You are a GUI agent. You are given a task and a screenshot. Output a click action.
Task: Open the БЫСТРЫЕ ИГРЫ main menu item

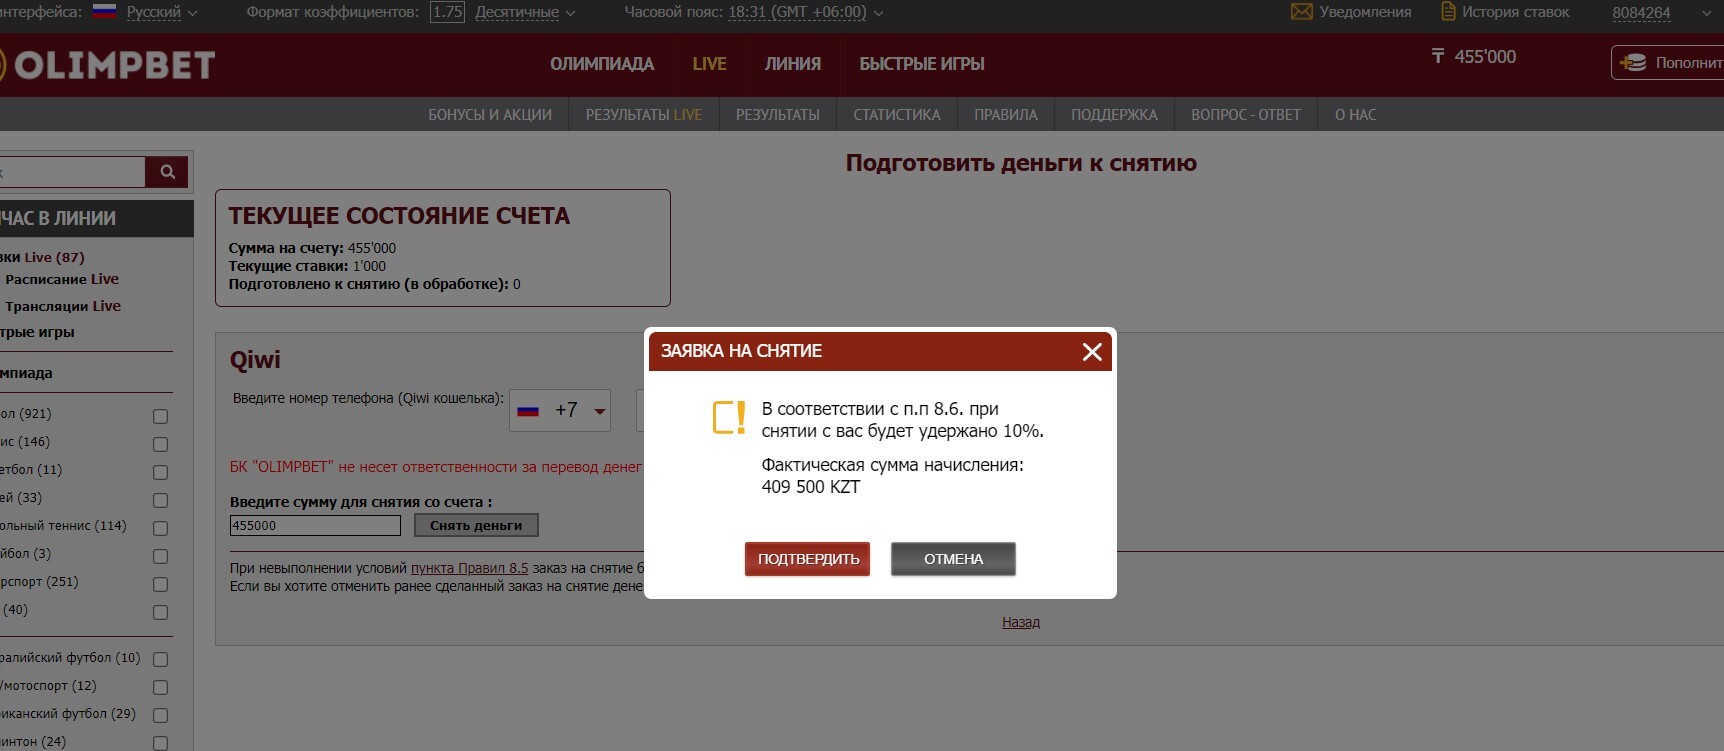pos(922,64)
